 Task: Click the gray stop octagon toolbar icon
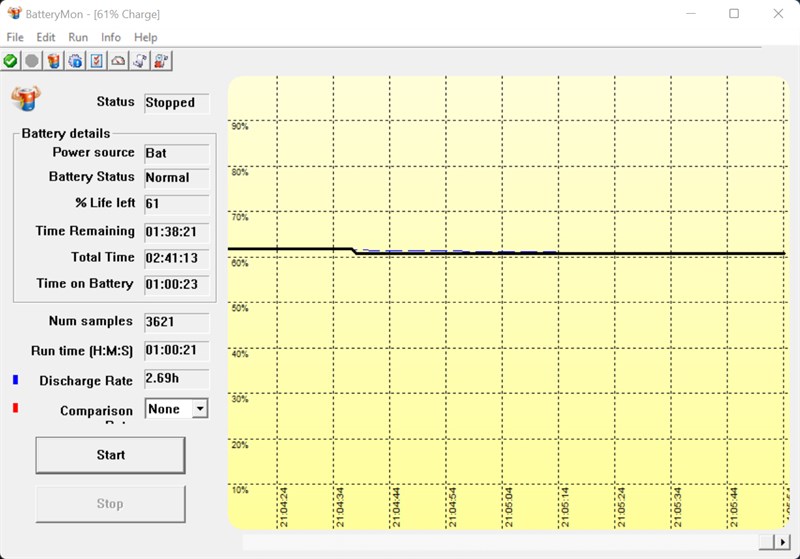click(x=32, y=61)
